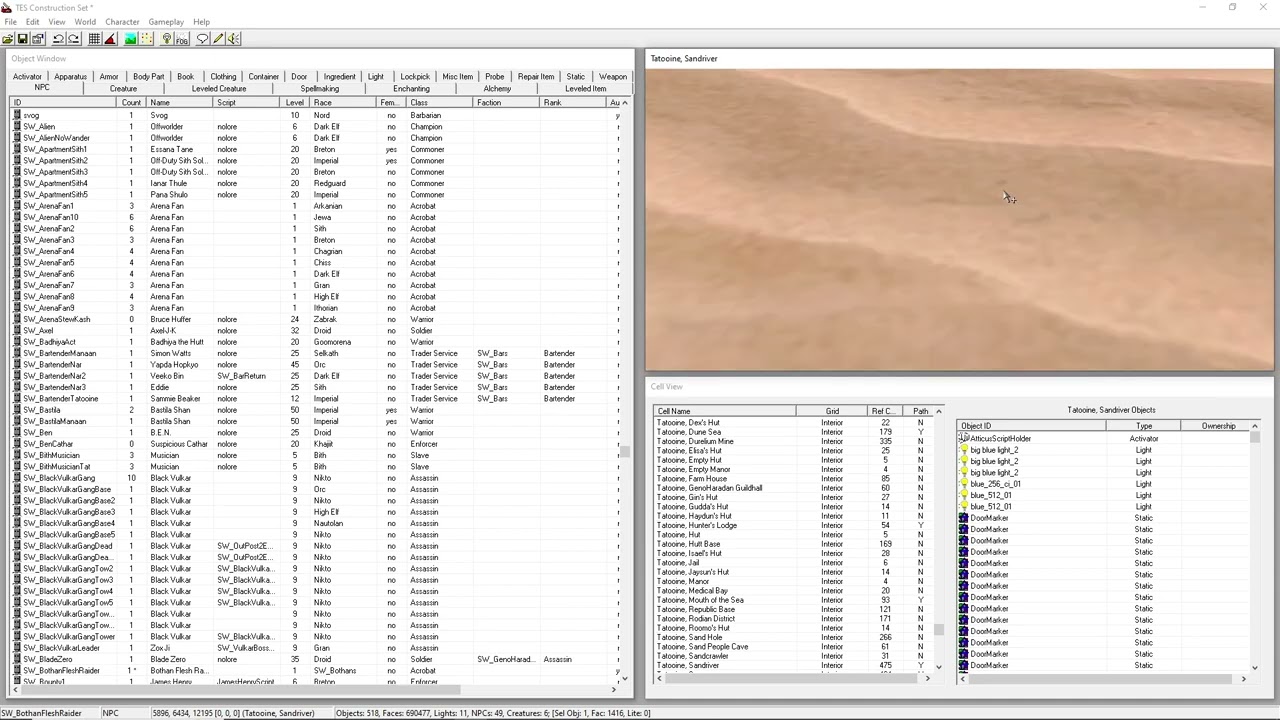Toggle grid snap icon
The image size is (1280, 720).
[x=95, y=39]
